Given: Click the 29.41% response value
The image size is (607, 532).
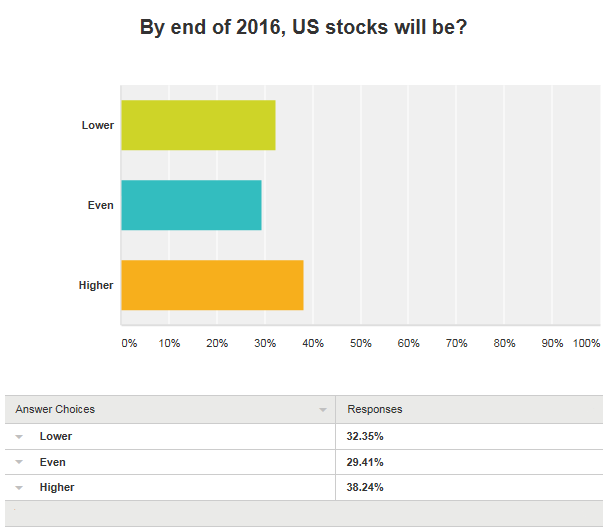Looking at the screenshot, I should (x=365, y=462).
